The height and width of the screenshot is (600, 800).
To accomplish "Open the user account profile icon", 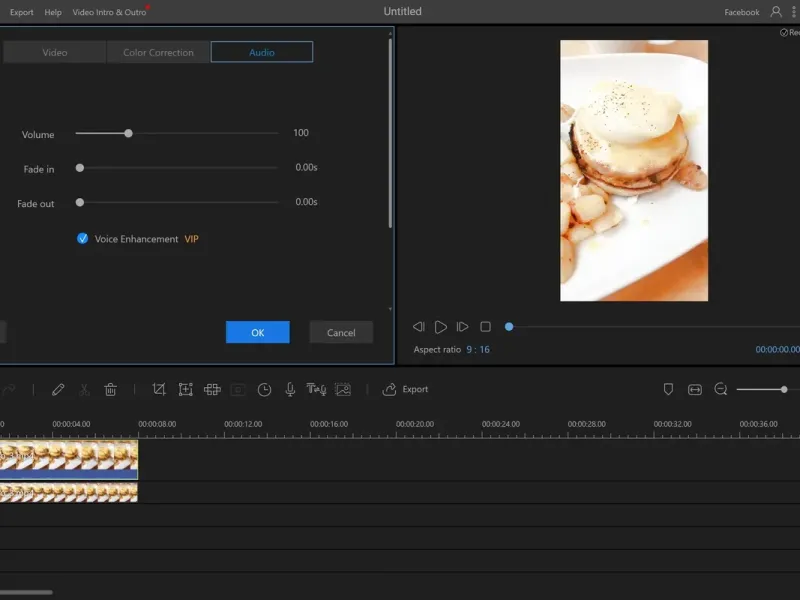I will point(777,12).
